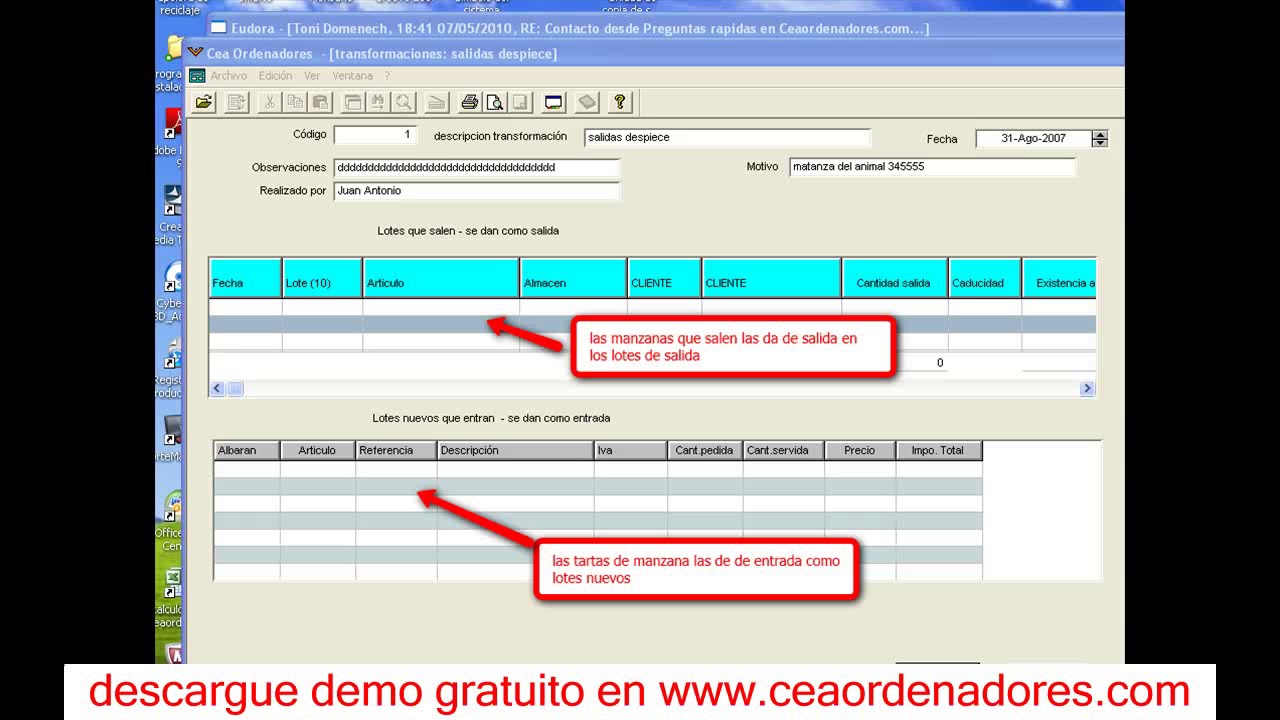The image size is (1280, 720).
Task: Open print preview icon
Action: coord(494,102)
